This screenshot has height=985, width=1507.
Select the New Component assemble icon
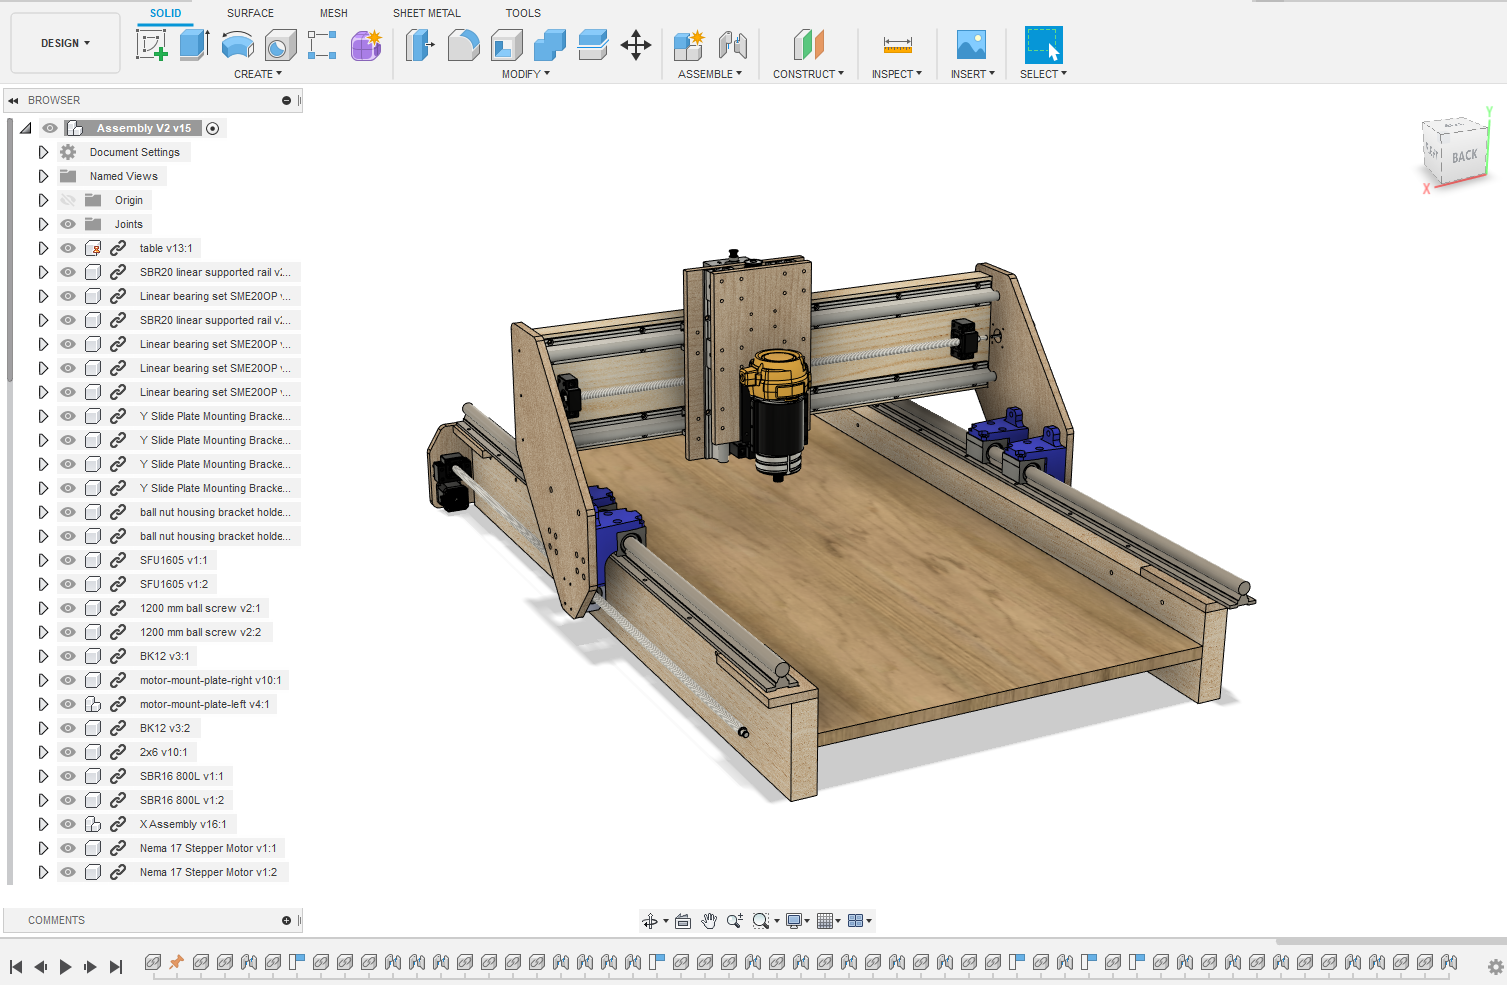click(x=689, y=45)
